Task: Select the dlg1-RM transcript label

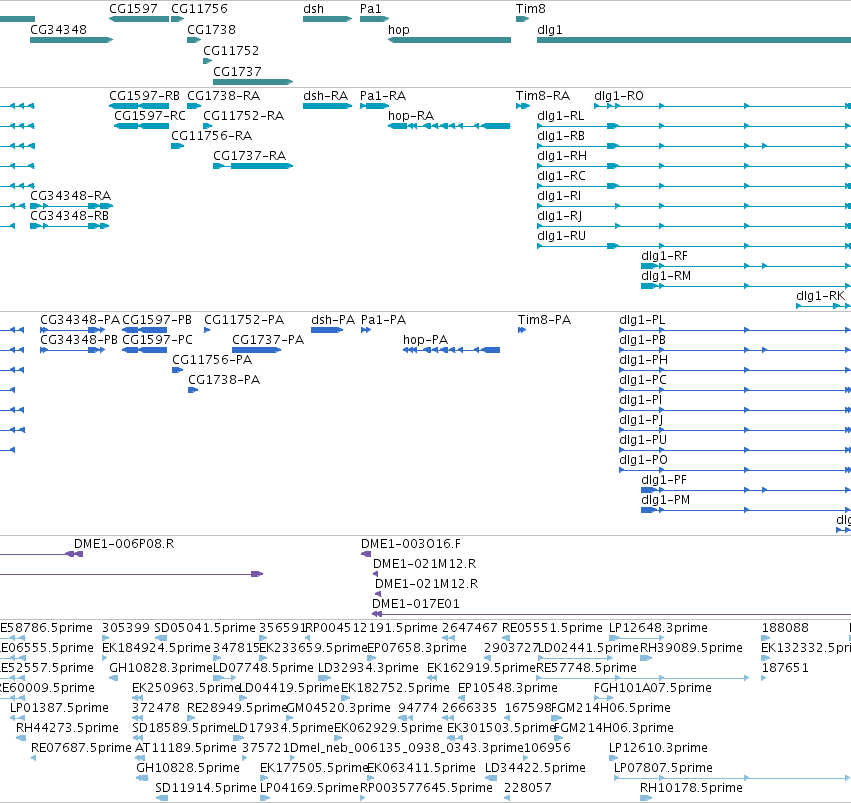Action: click(x=666, y=276)
